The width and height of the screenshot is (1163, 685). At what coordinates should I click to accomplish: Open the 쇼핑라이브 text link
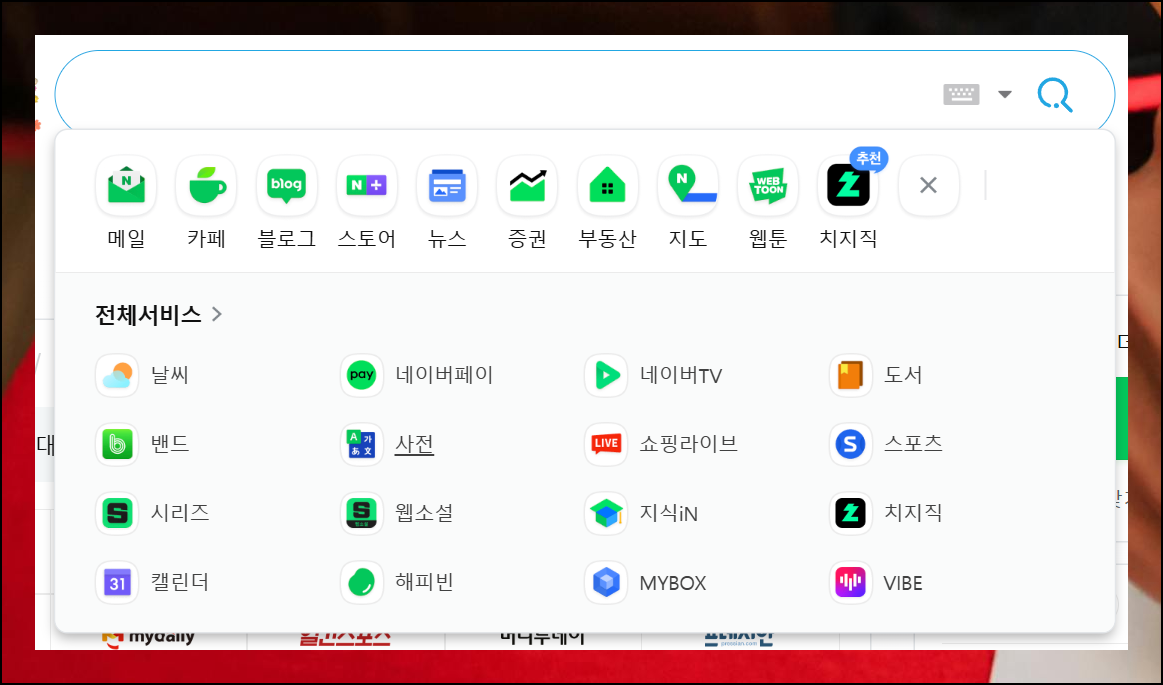688,444
